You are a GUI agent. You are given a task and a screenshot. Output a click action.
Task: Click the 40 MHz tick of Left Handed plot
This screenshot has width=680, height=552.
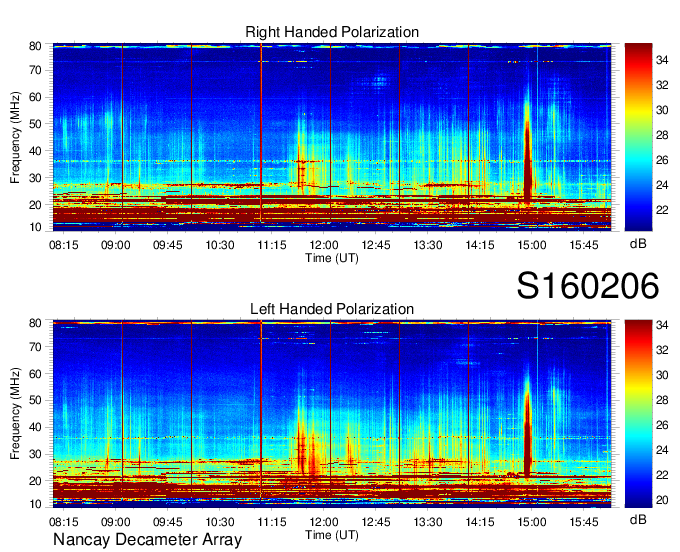click(x=35, y=427)
